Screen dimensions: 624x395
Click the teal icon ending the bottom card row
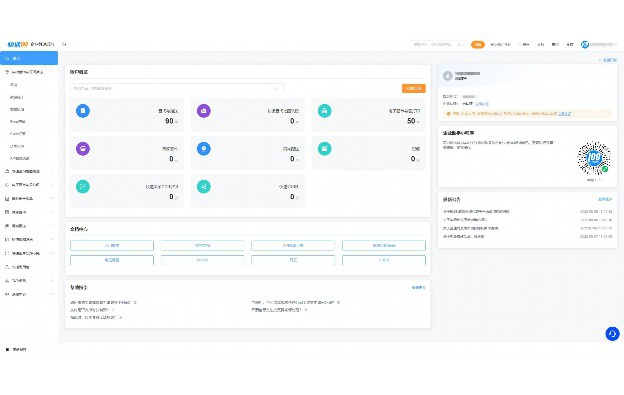[204, 186]
